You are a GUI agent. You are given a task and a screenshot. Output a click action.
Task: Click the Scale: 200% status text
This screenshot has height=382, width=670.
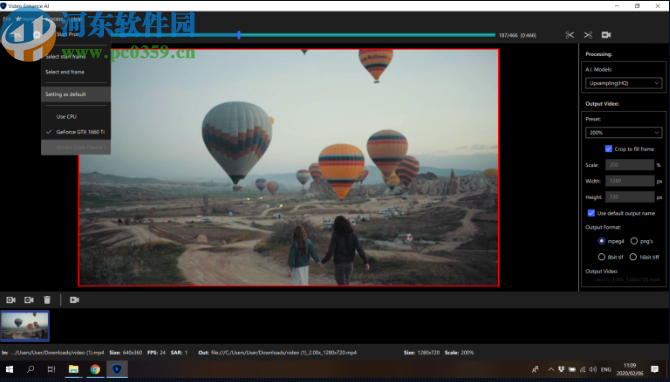[x=459, y=353]
